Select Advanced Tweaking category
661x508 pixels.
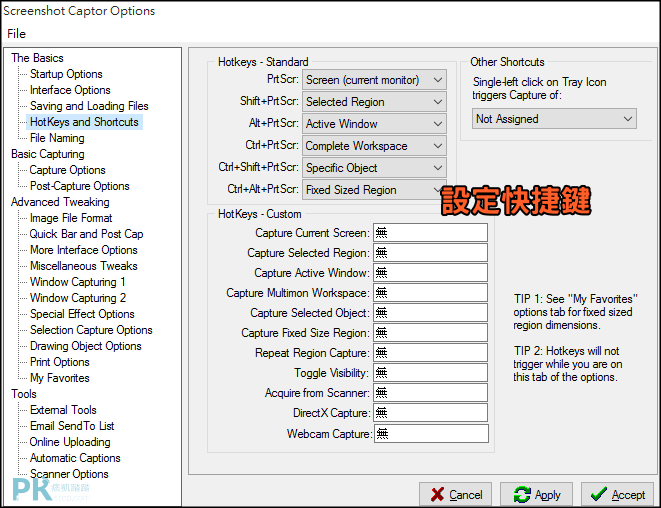60,202
